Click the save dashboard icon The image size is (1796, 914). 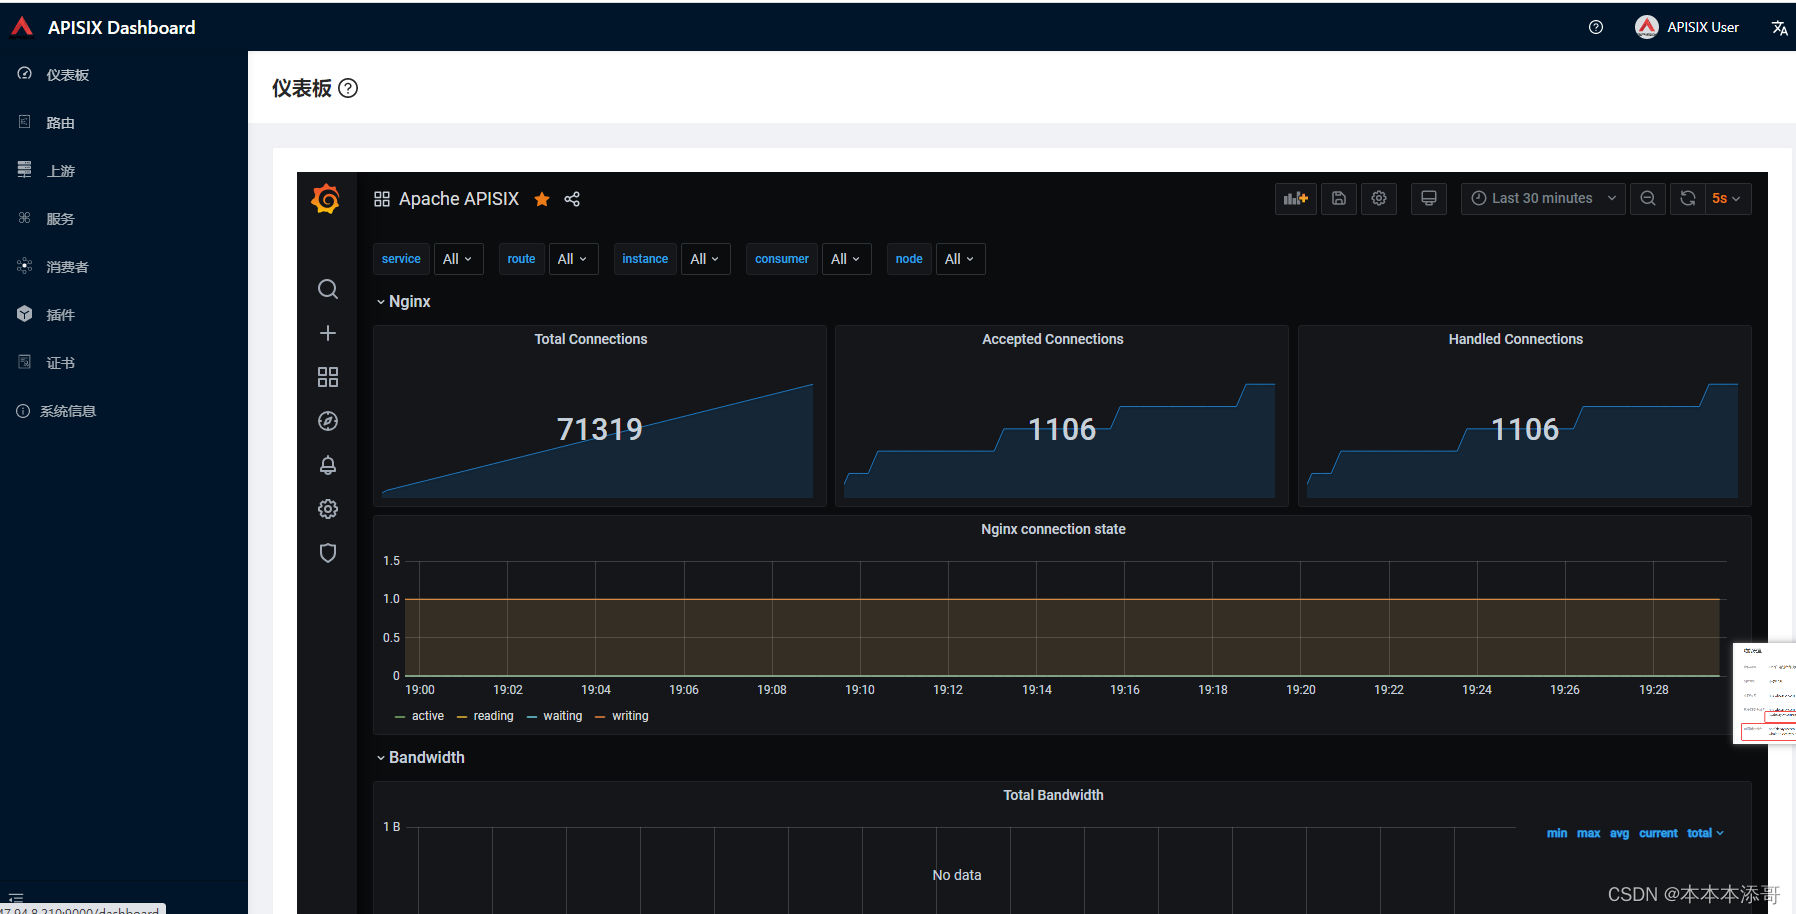(x=1339, y=198)
